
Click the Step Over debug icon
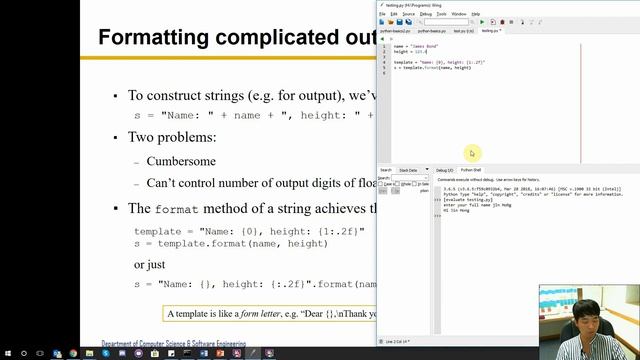tap(531, 22)
